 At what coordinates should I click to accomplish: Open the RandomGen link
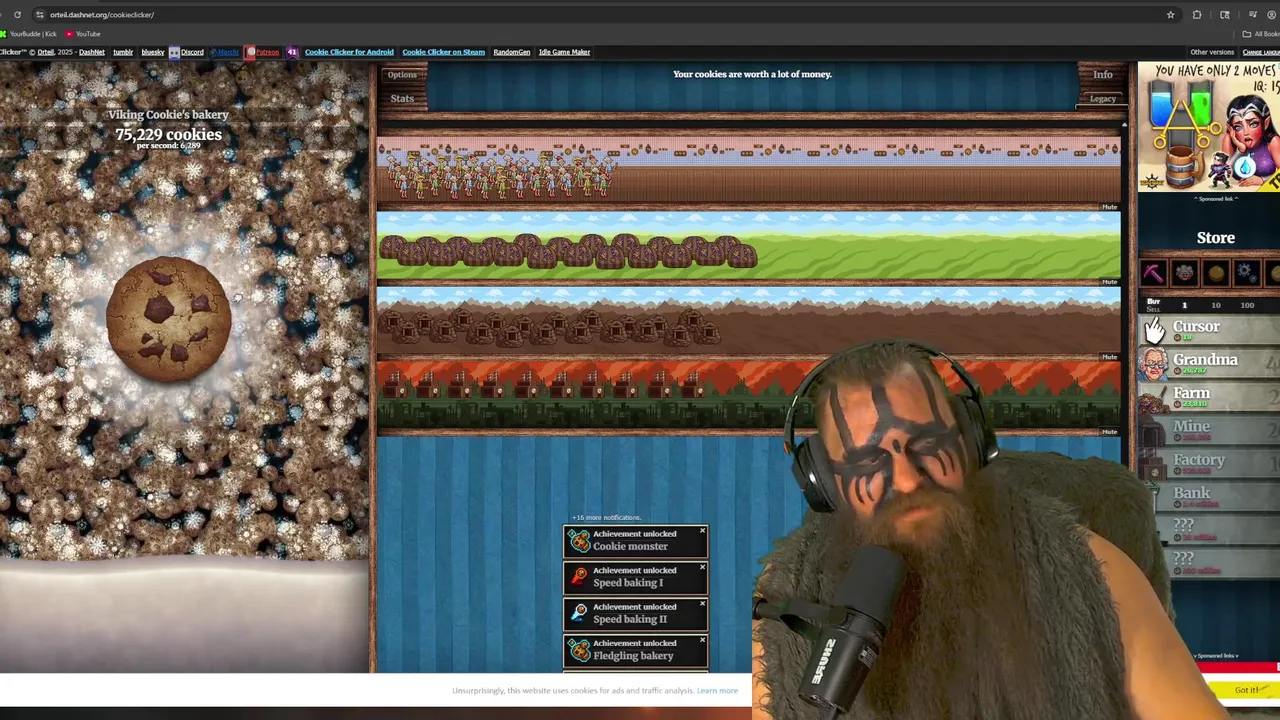point(511,52)
